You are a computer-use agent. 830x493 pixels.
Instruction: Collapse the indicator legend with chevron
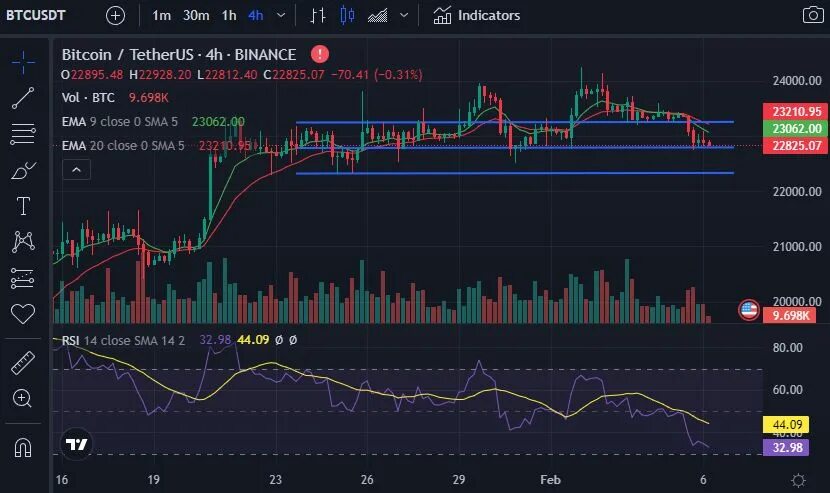[x=77, y=170]
